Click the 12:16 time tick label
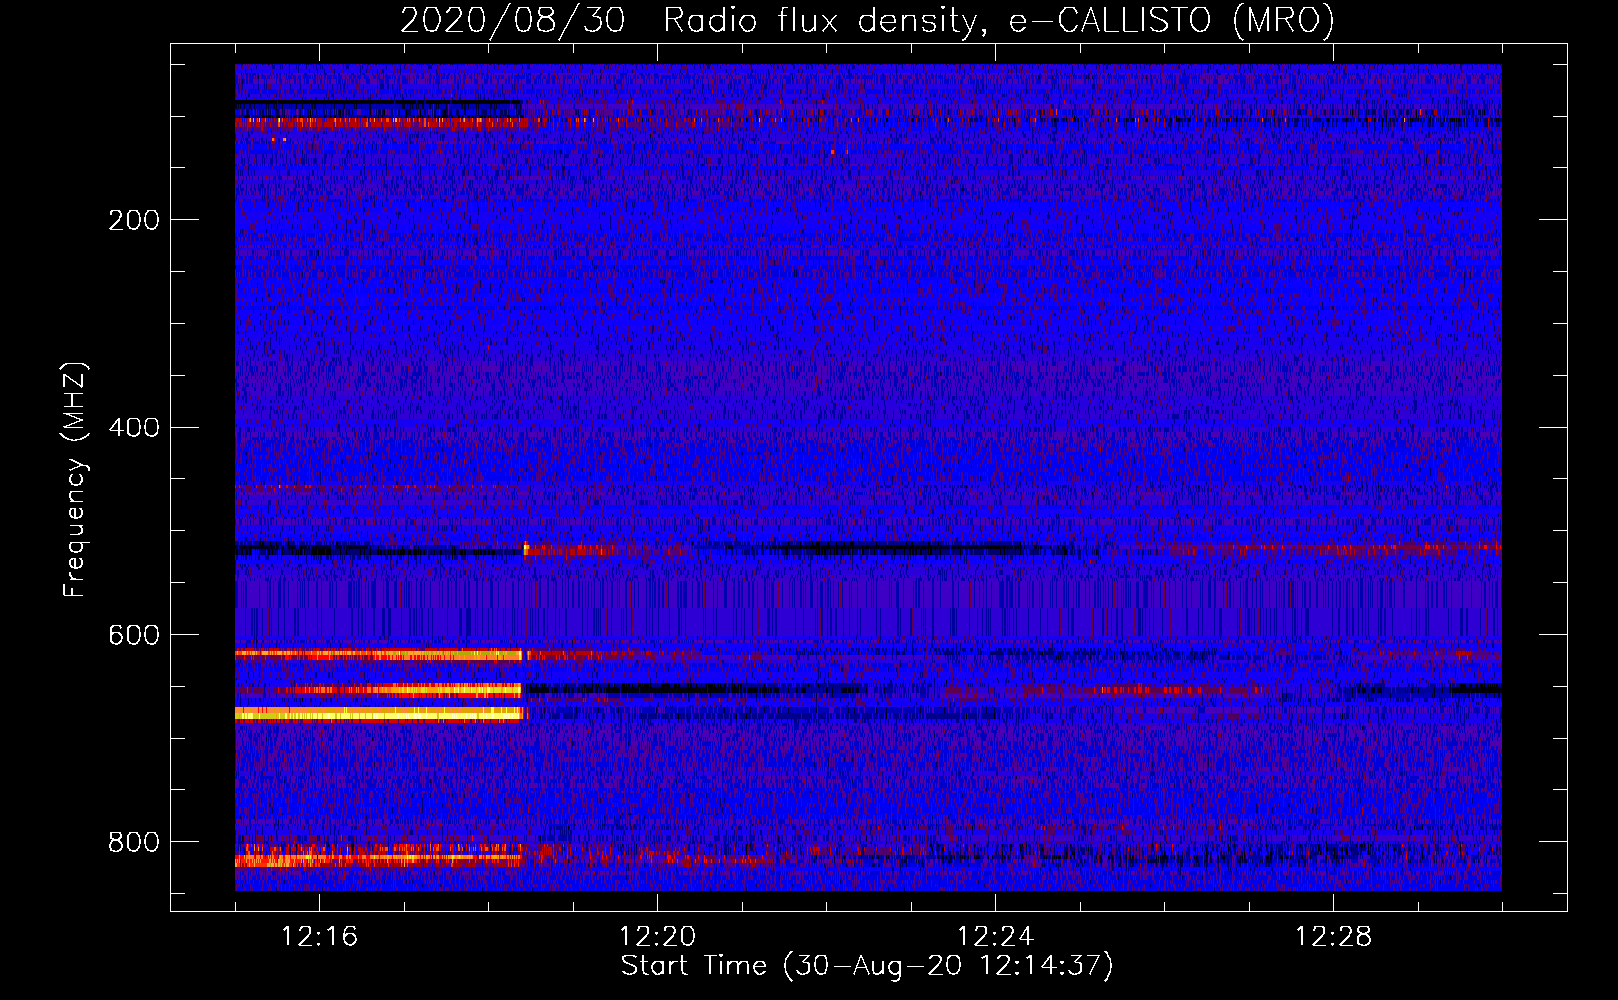 [x=319, y=937]
